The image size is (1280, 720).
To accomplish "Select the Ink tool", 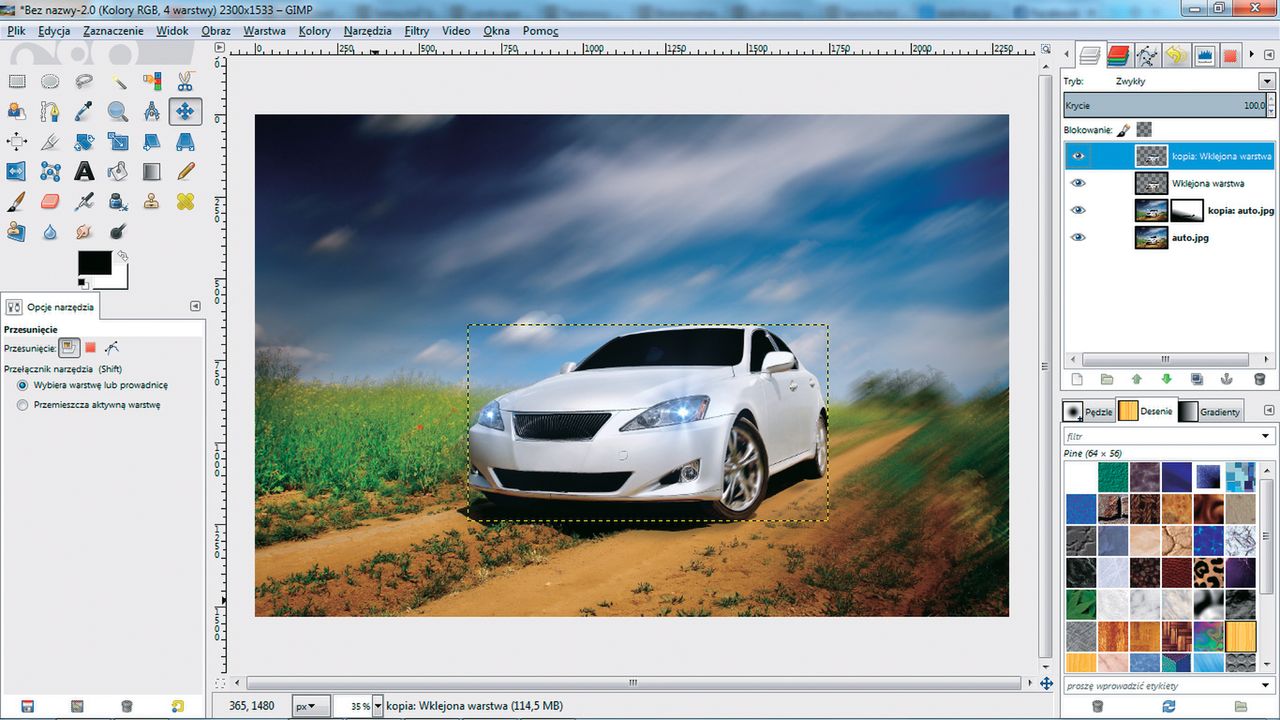I will click(x=118, y=201).
